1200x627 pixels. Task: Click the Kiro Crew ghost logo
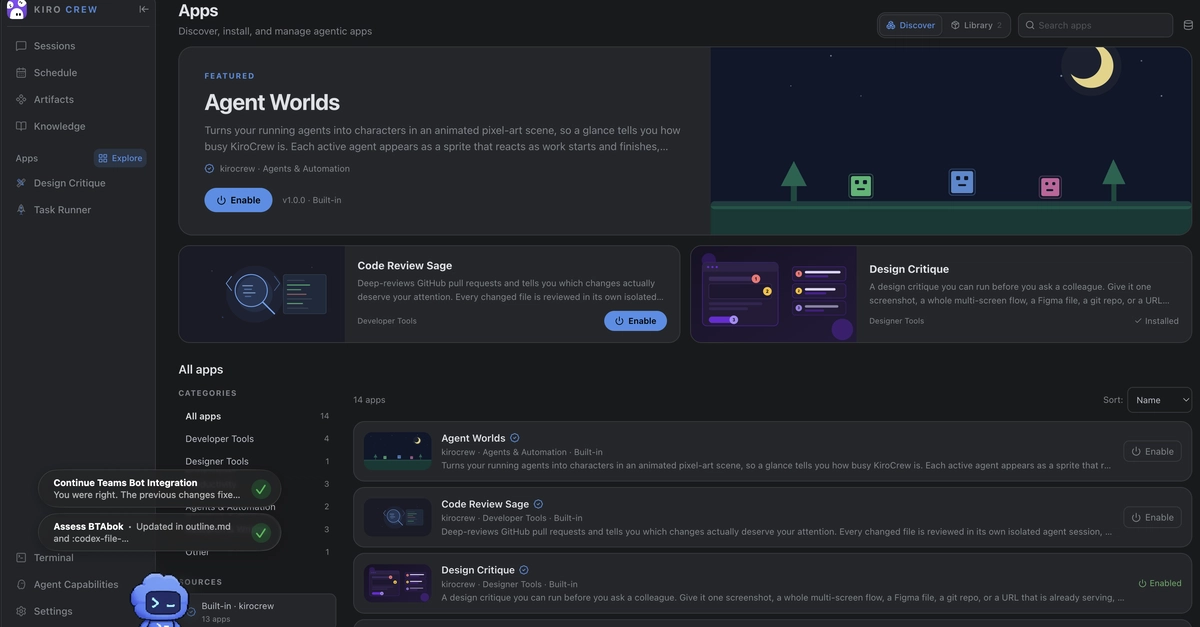[17, 9]
